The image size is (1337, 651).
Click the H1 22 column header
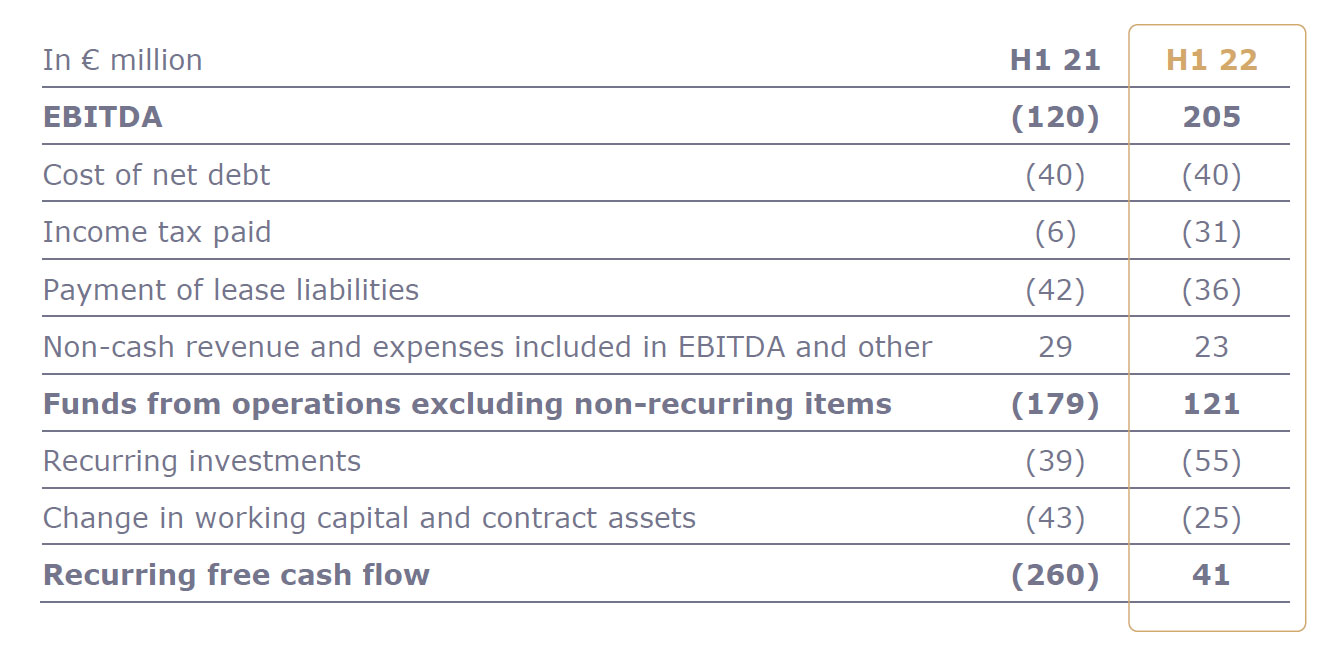[1211, 60]
